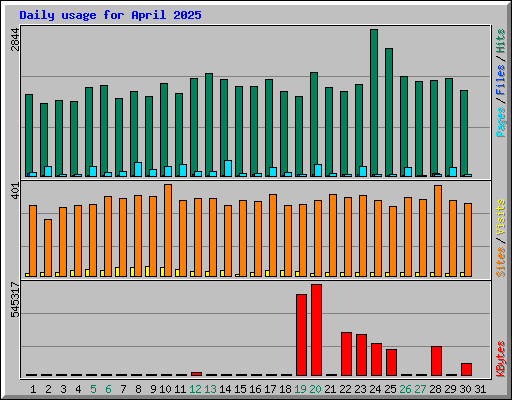The image size is (512, 400).
Task: Click the small red KBytes bar for day 12
Action: pyautogui.click(x=196, y=374)
